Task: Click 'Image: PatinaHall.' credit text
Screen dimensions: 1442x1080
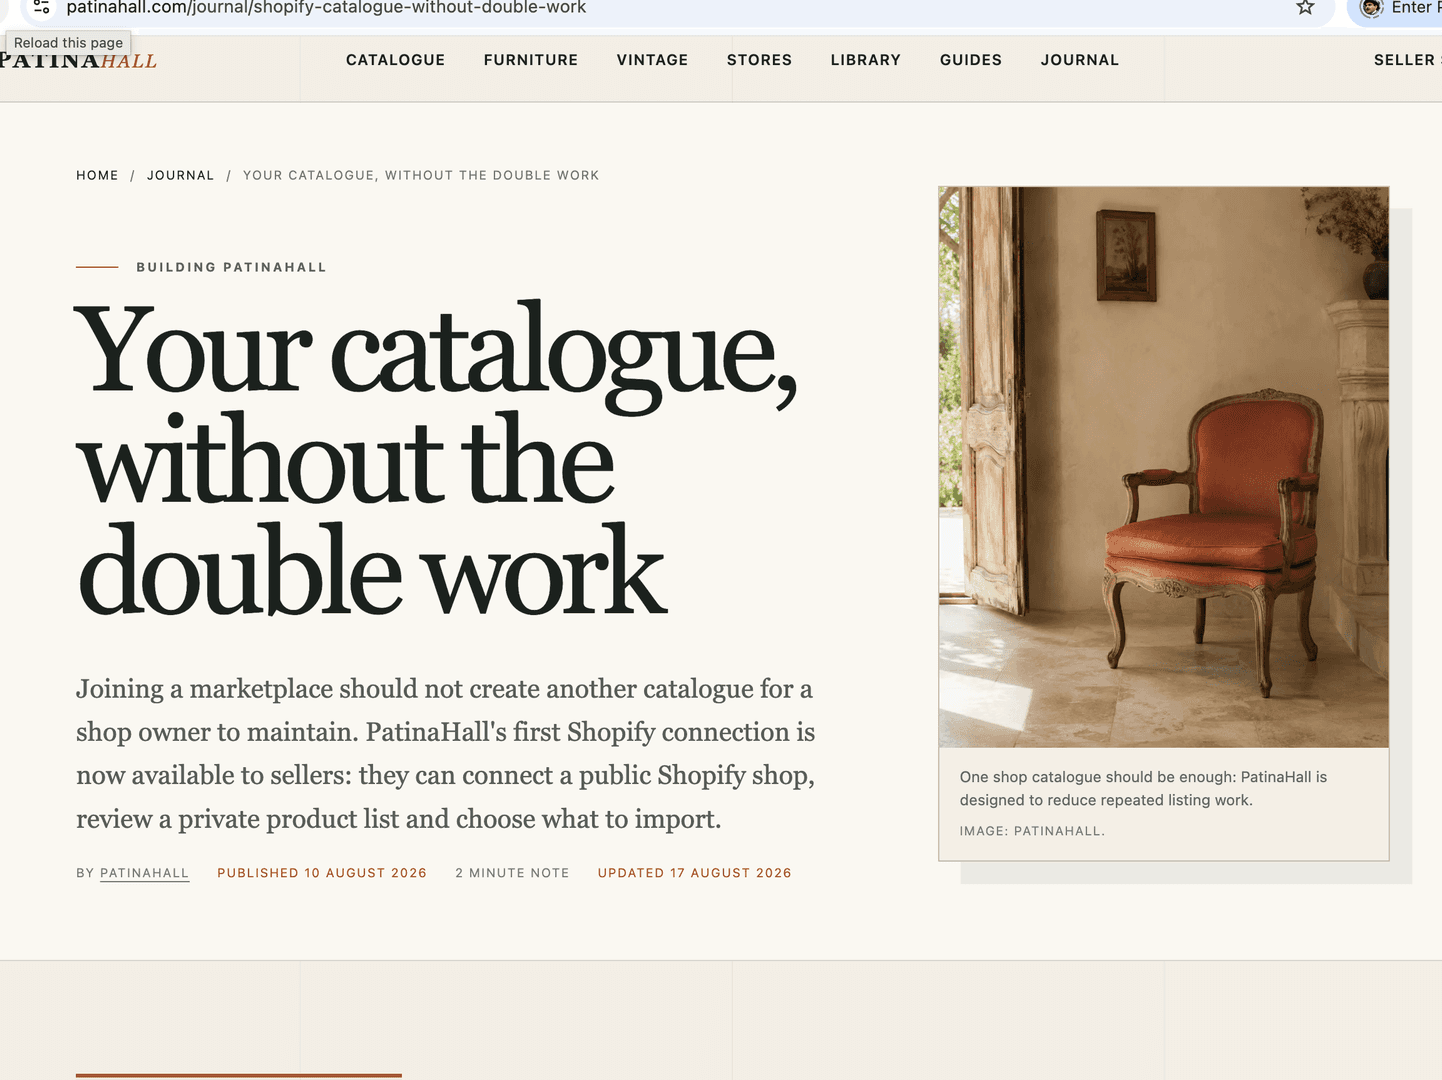Action: [1032, 831]
